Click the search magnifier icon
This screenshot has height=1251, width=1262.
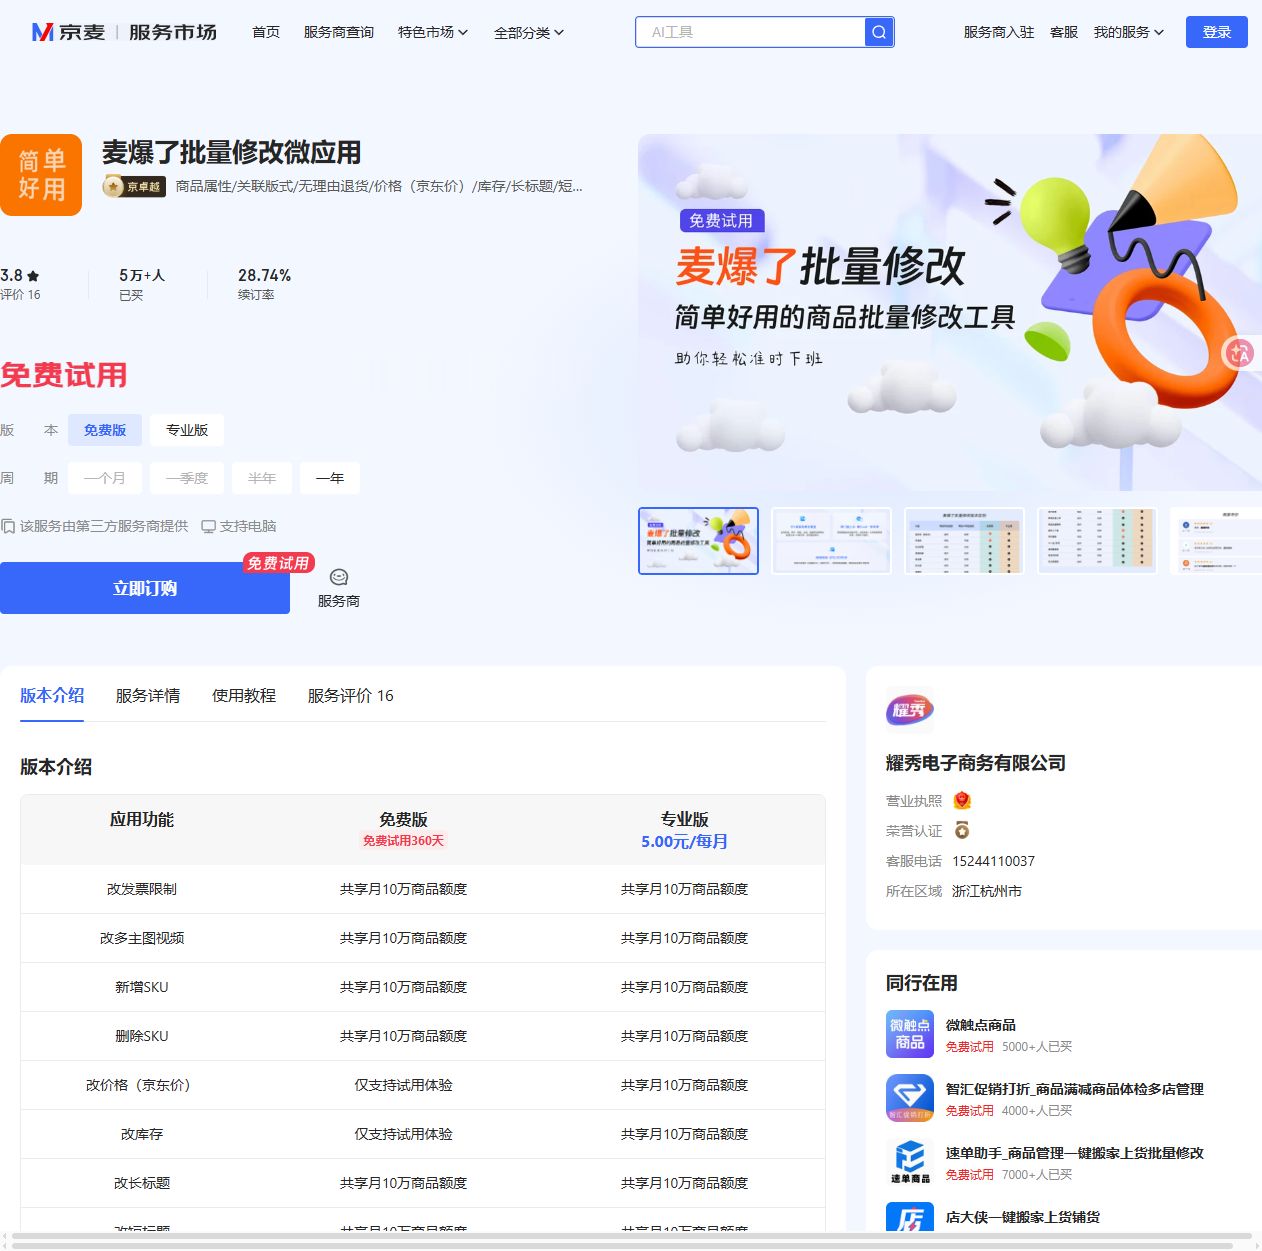pos(879,32)
